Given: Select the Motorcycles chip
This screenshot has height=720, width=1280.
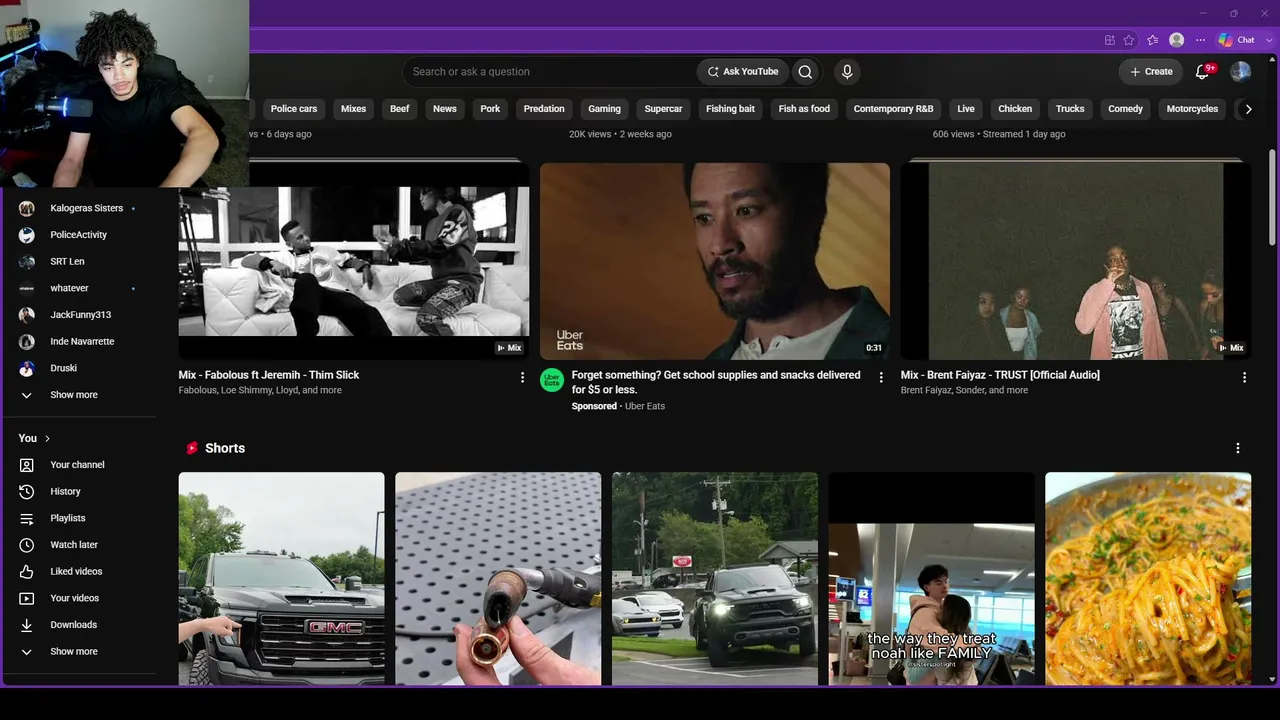Looking at the screenshot, I should coord(1192,109).
